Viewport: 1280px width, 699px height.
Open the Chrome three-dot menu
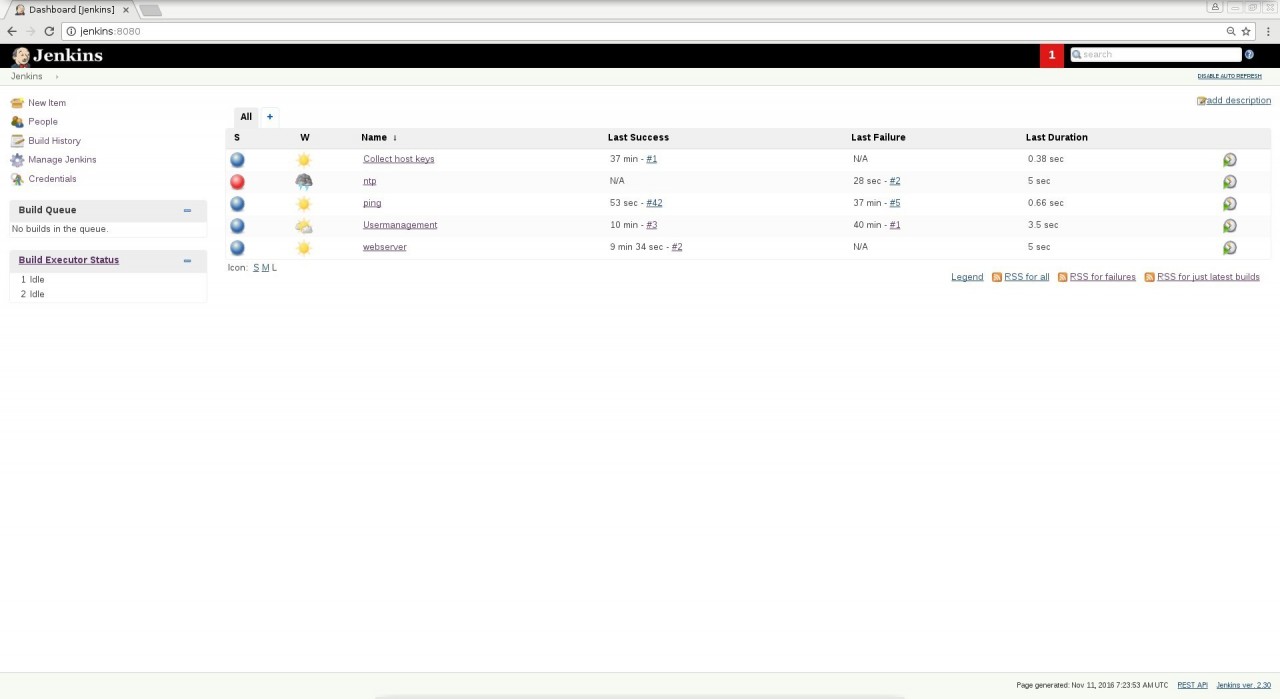click(x=1268, y=31)
